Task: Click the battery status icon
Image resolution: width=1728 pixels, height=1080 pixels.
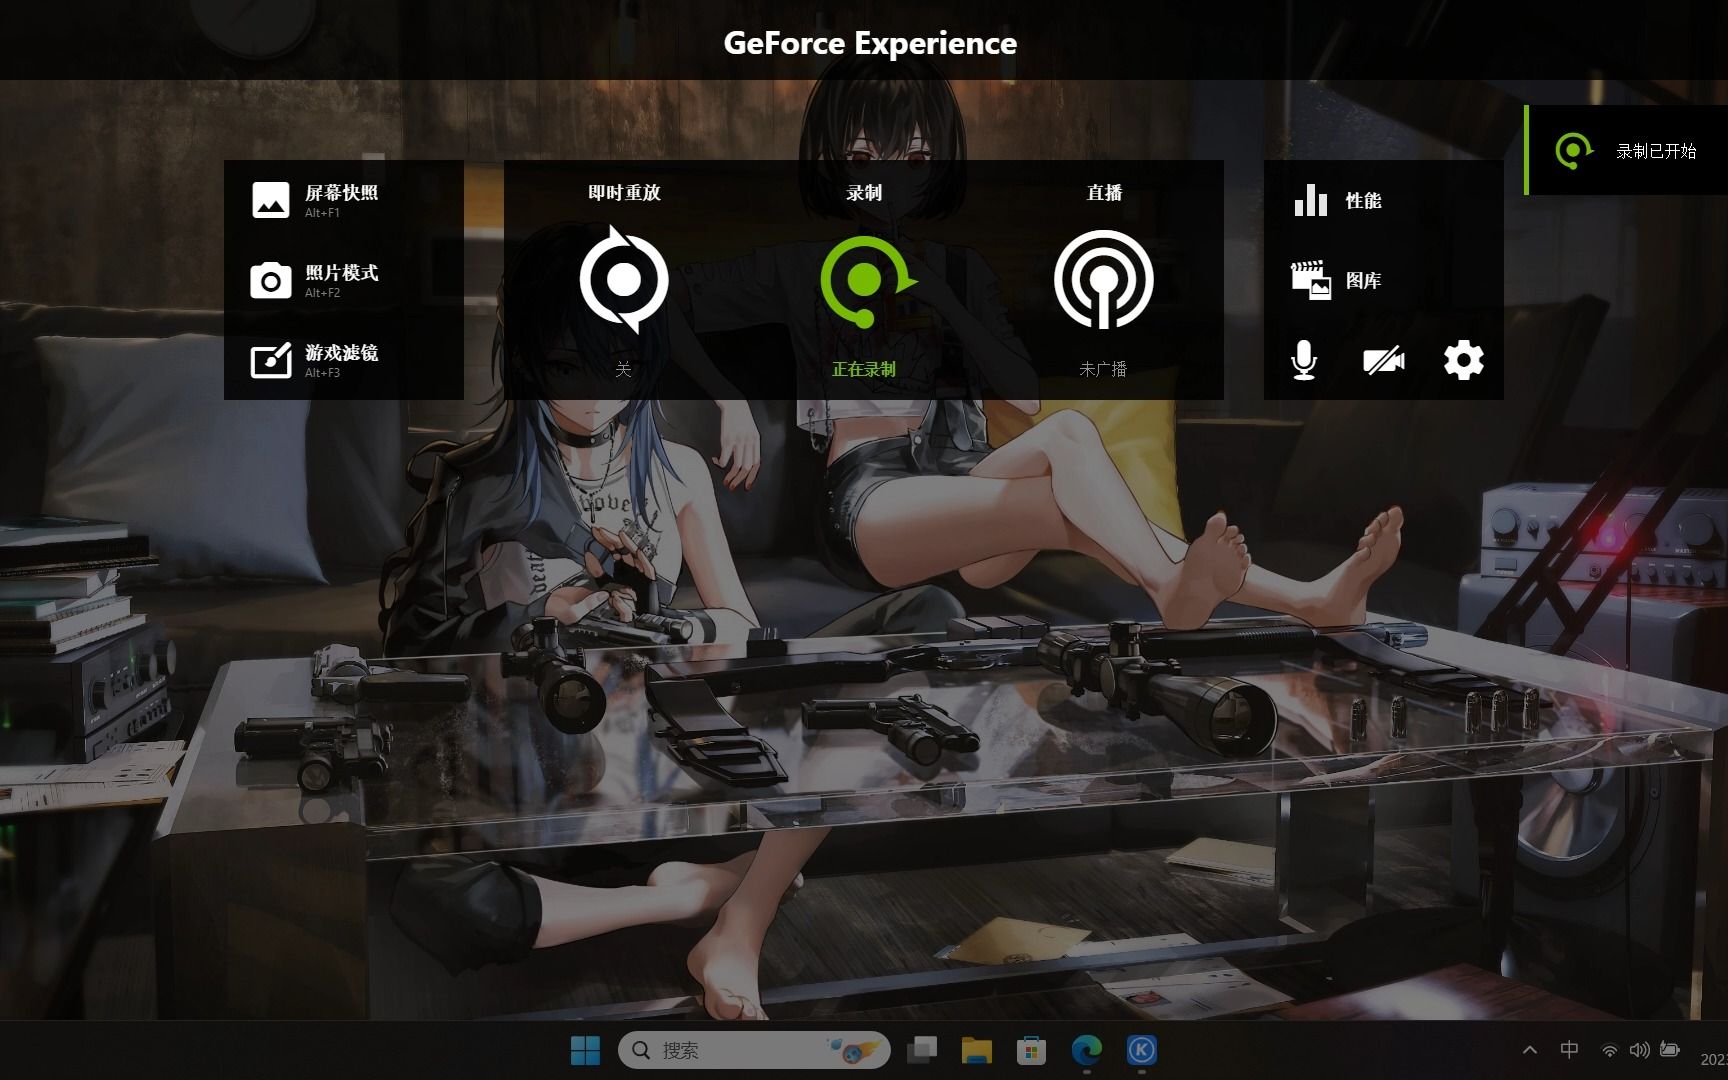Action: click(1670, 1050)
